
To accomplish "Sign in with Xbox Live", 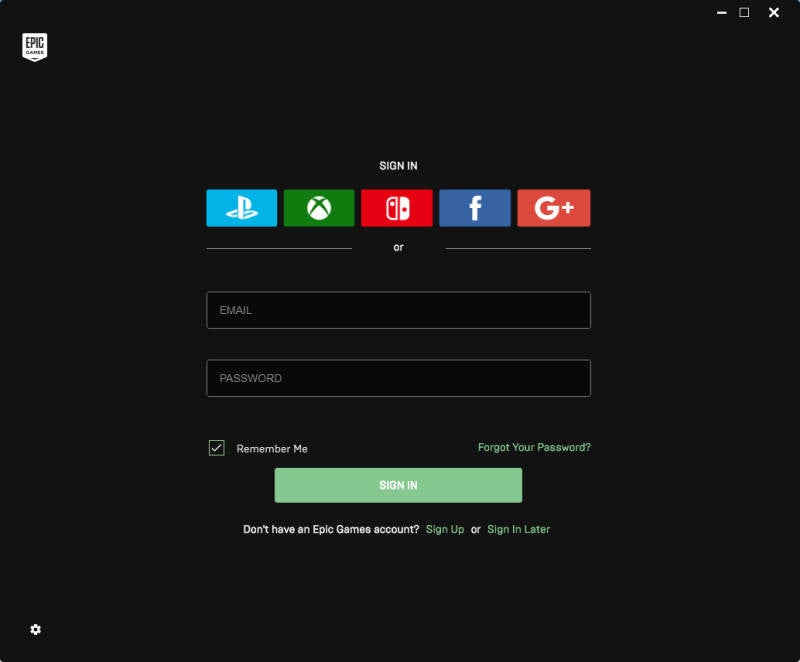I will 319,208.
